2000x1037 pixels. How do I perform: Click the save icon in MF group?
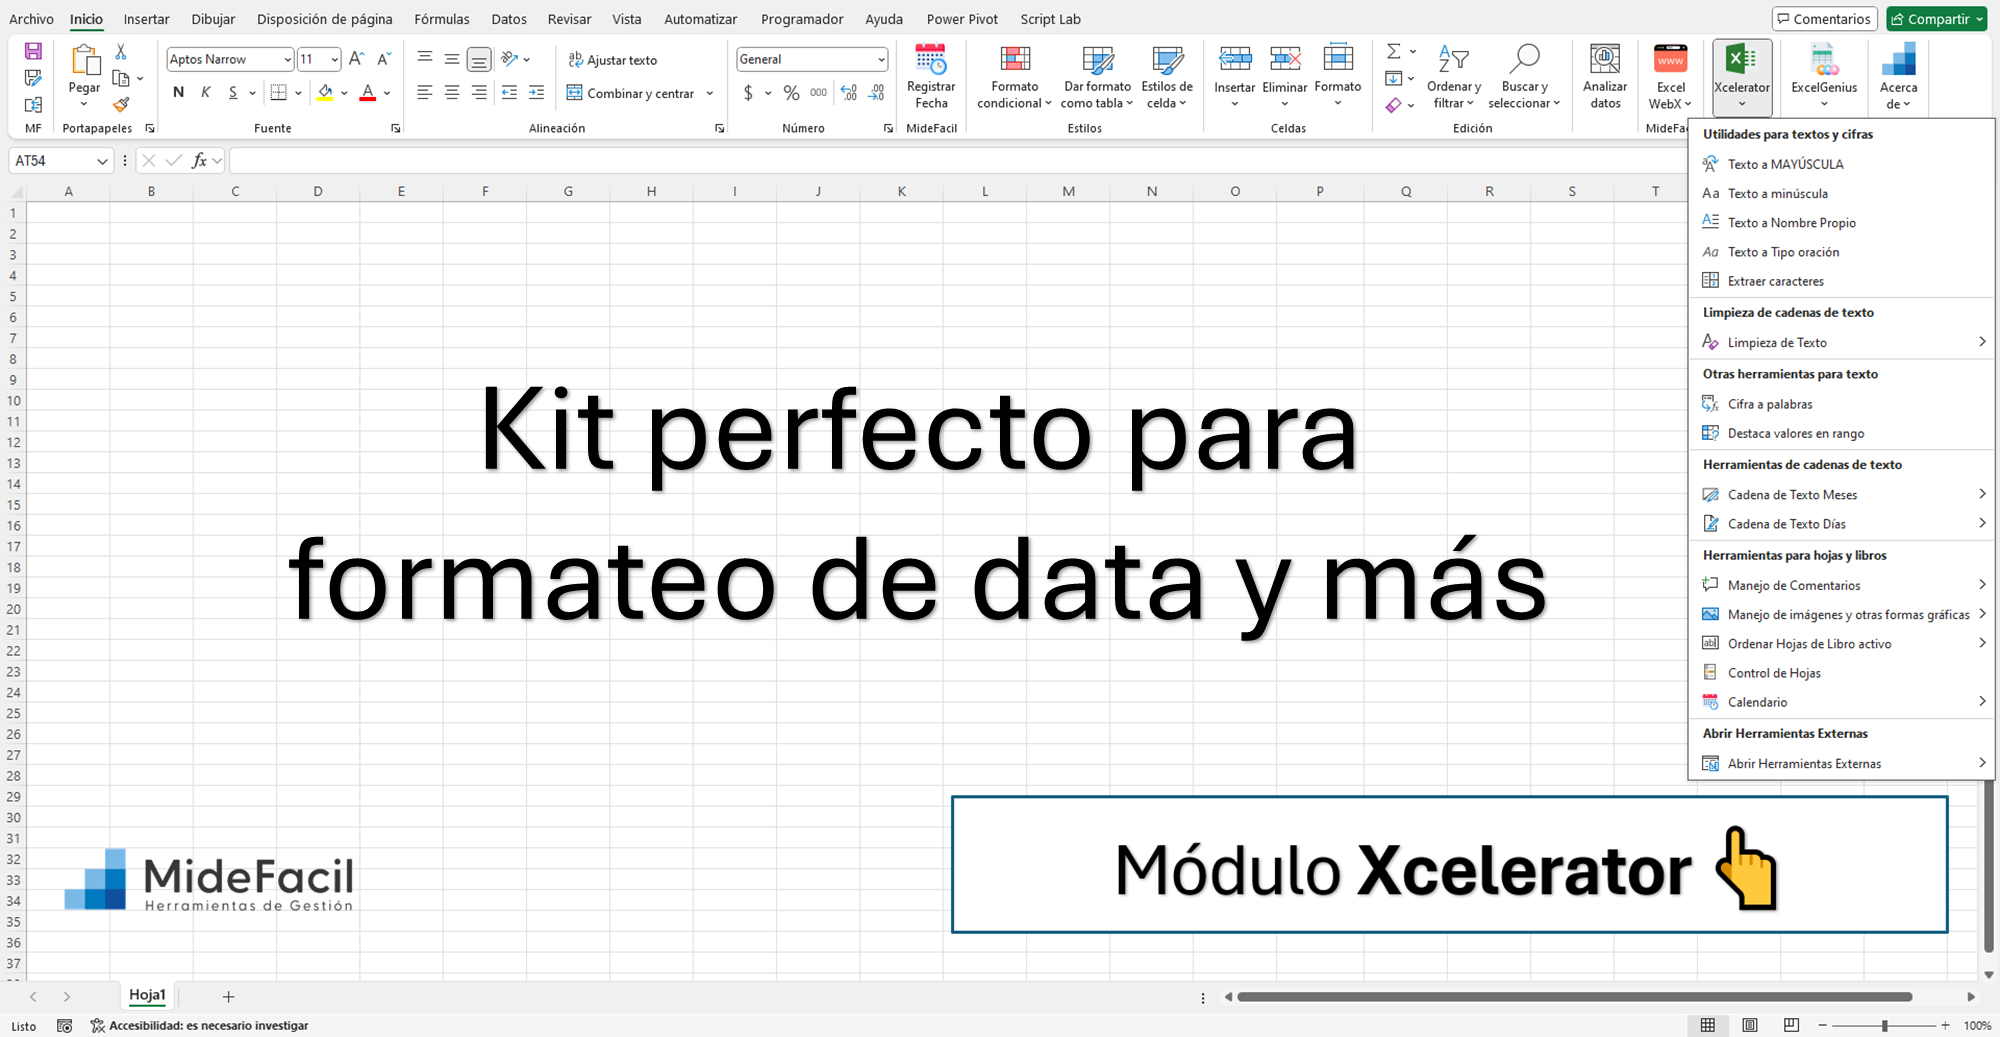coord(33,51)
